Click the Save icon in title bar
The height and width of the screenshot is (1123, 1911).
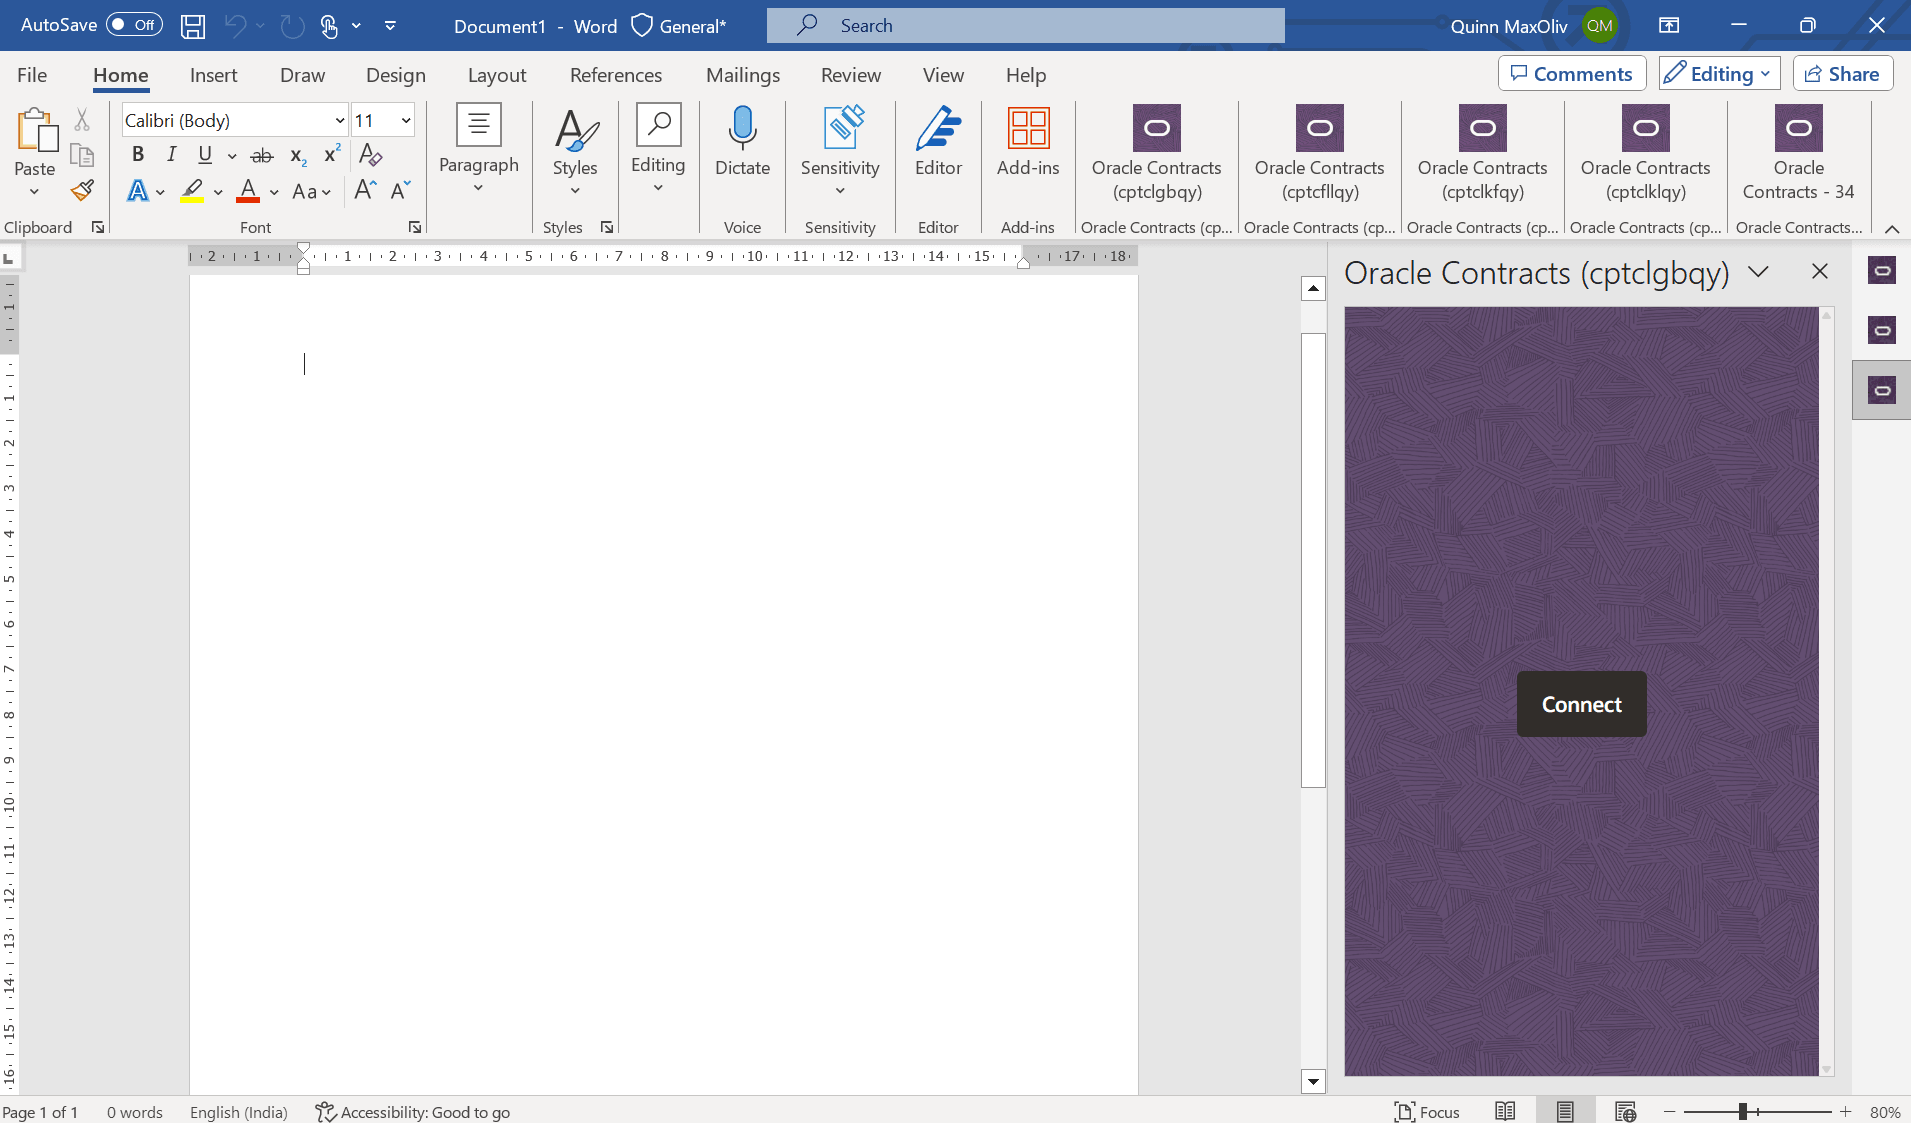[193, 26]
